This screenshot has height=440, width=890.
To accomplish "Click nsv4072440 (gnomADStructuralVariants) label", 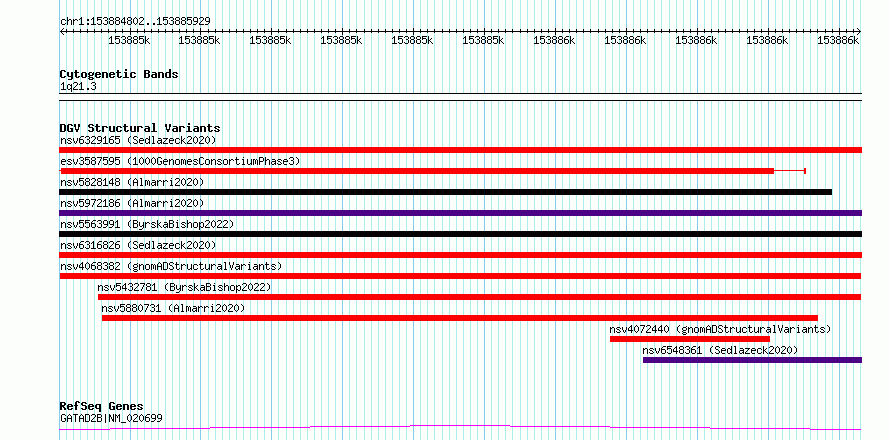I will 720,329.
